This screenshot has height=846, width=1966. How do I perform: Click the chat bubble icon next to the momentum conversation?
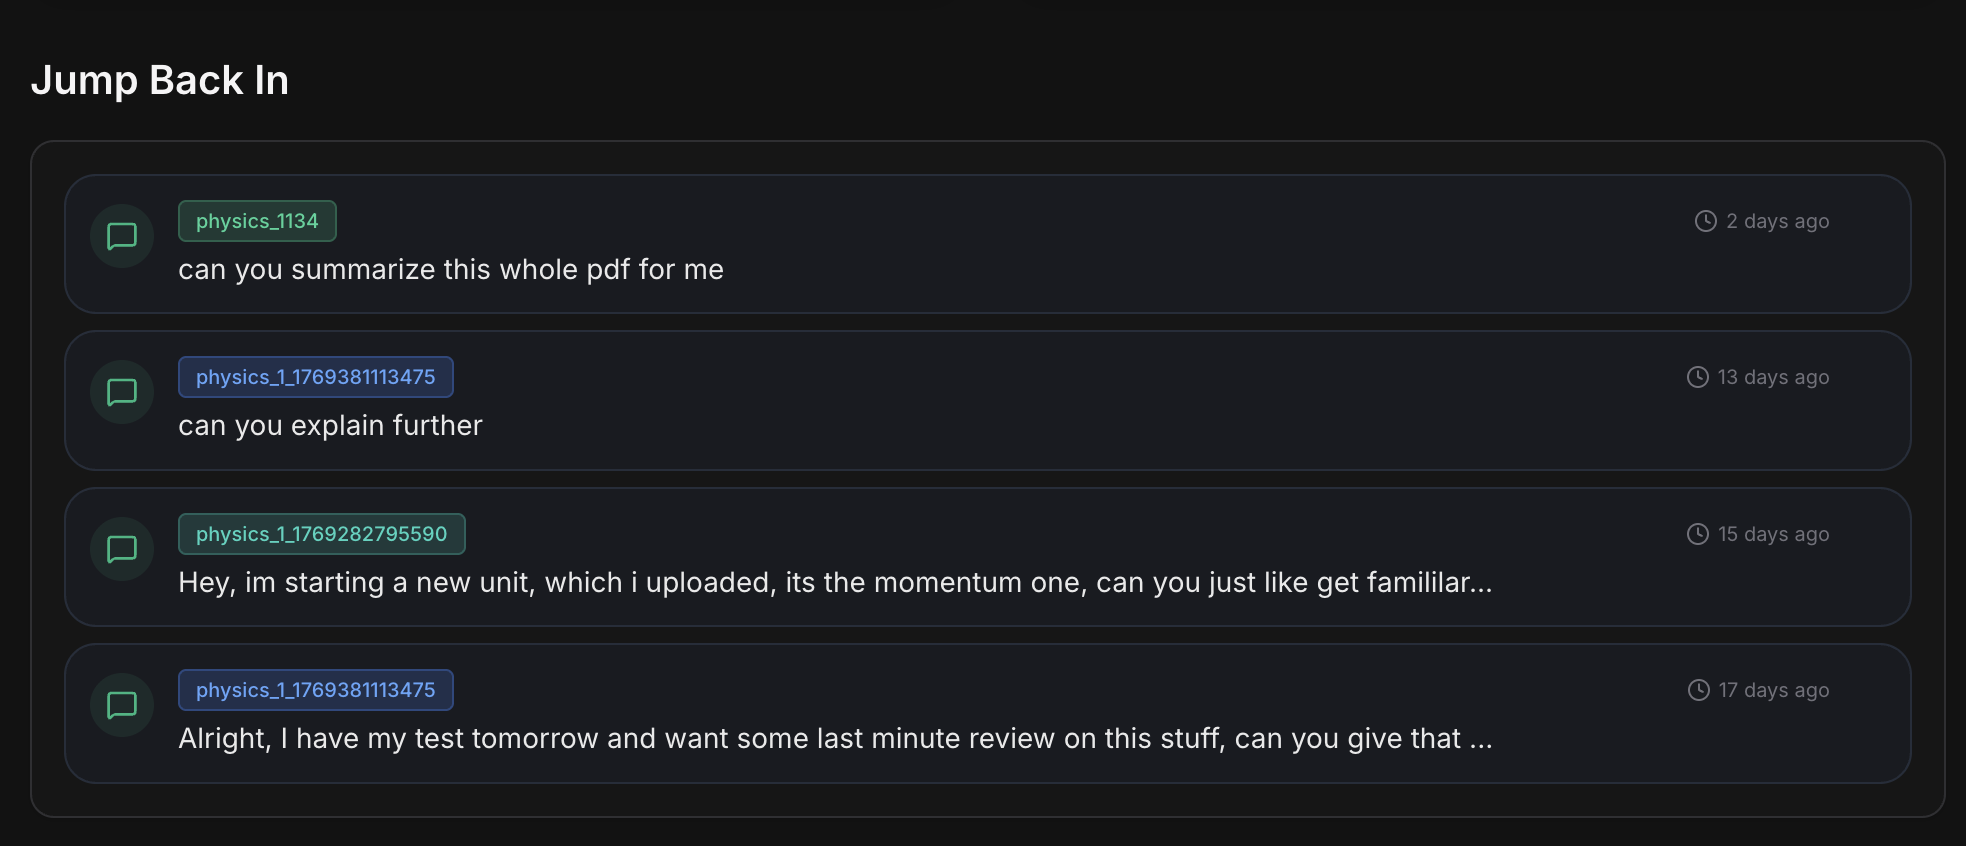(120, 549)
